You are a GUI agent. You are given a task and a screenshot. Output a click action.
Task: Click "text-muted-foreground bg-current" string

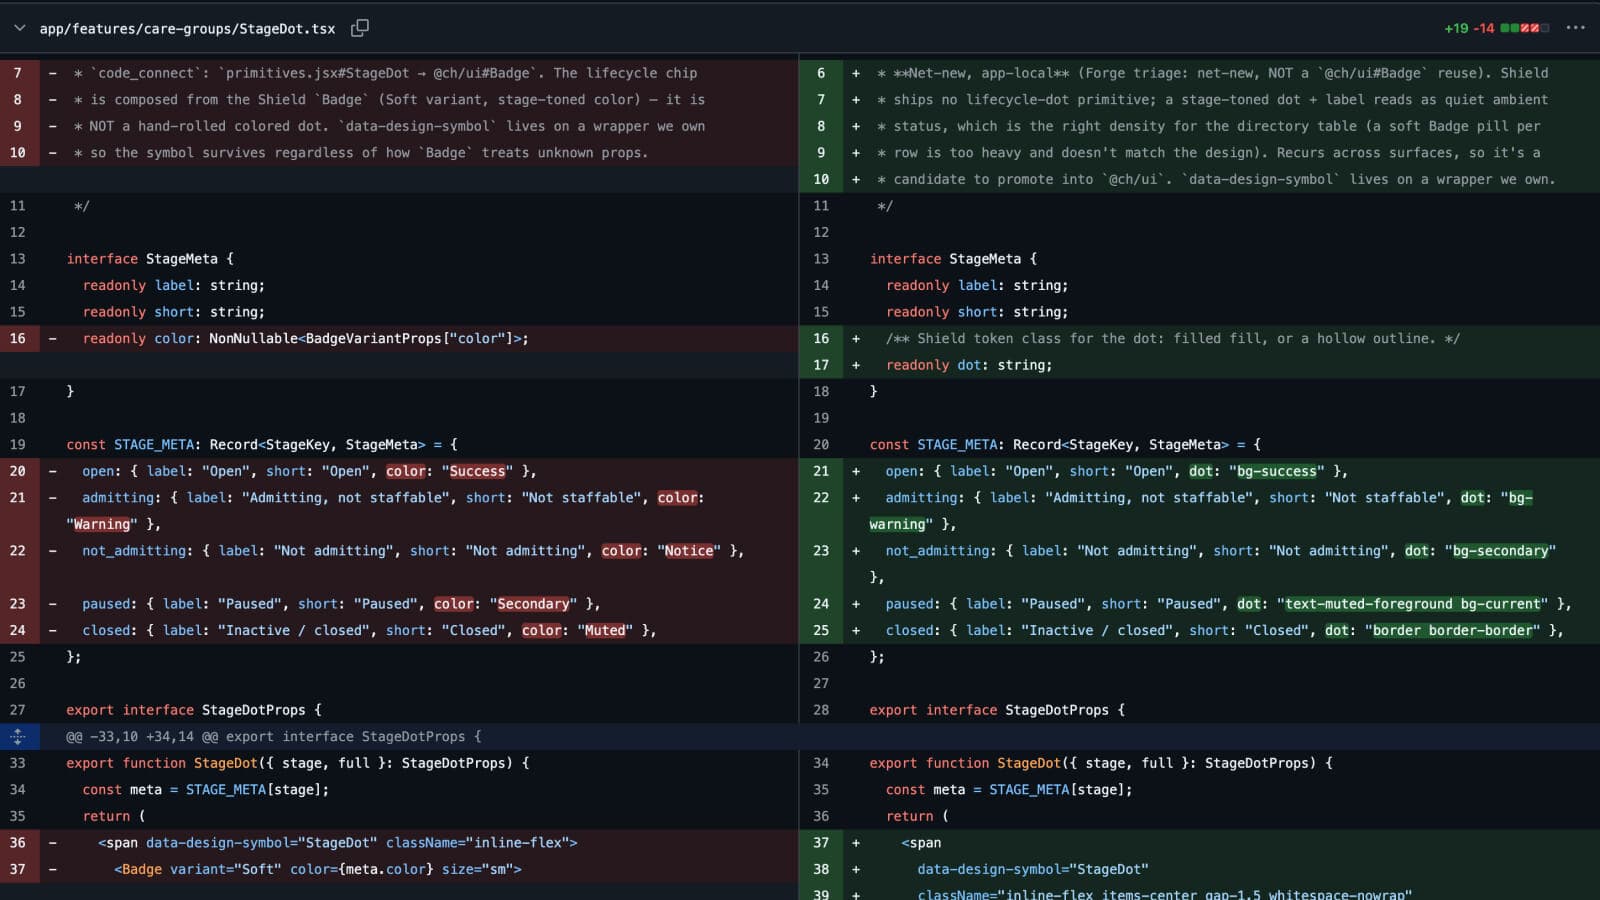click(1412, 604)
